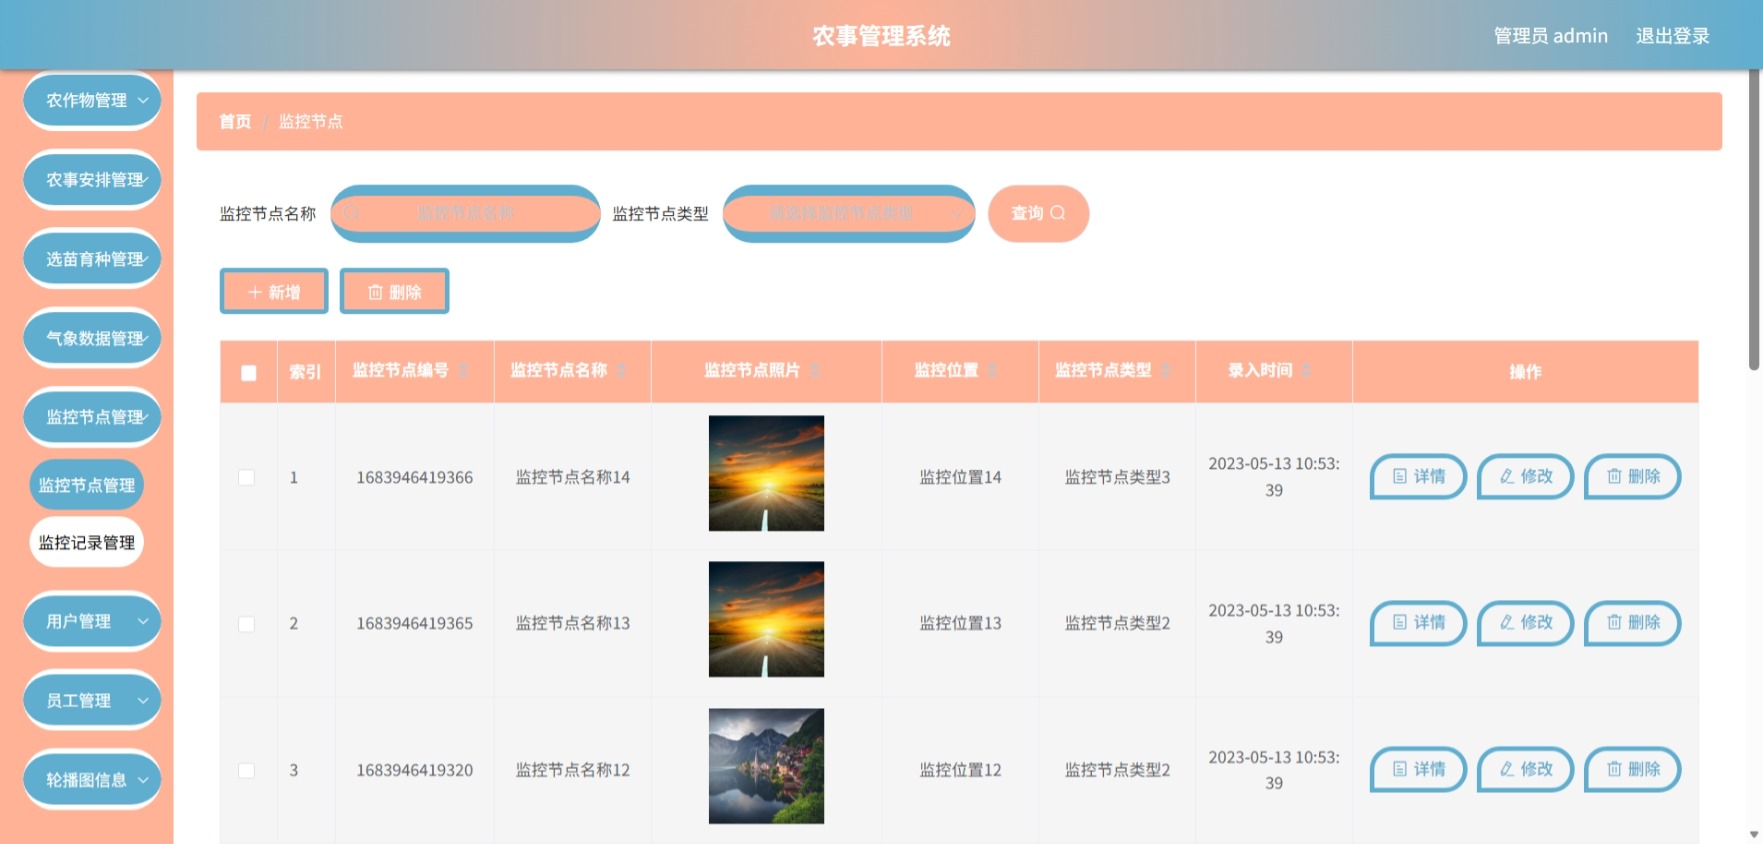The height and width of the screenshot is (844, 1763).
Task: Expand the 员工管理 sidebar menu
Action: pyautogui.click(x=92, y=700)
